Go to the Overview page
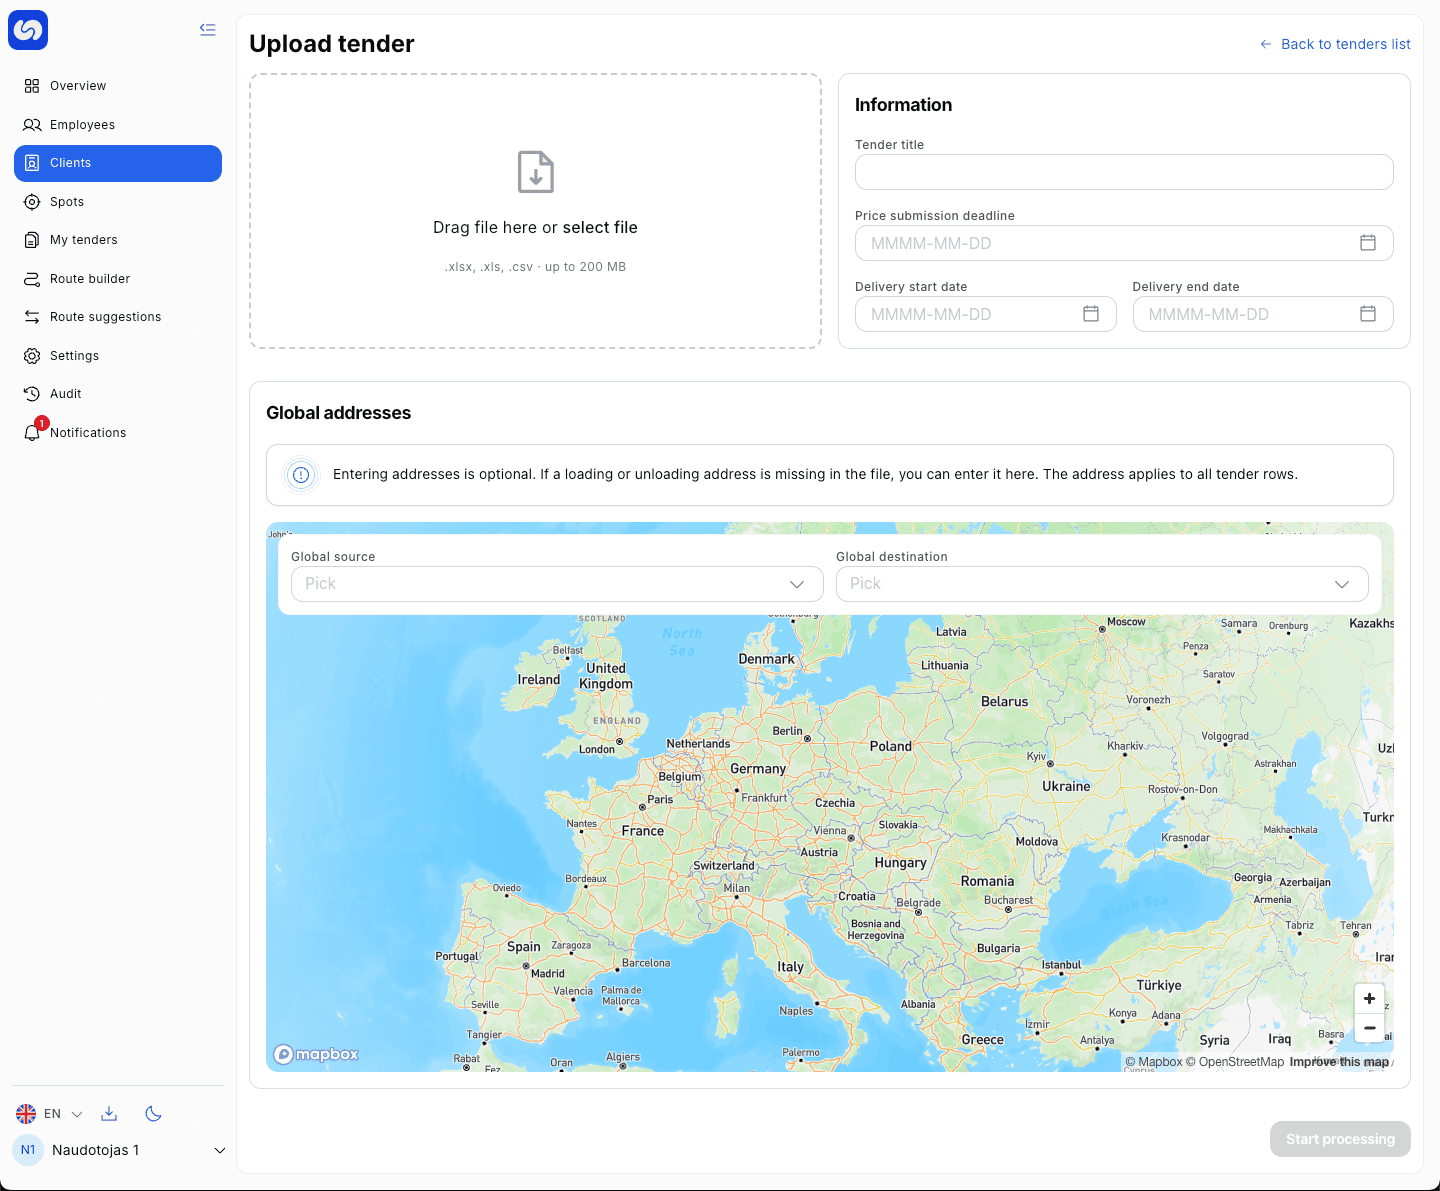1440x1191 pixels. tap(118, 86)
